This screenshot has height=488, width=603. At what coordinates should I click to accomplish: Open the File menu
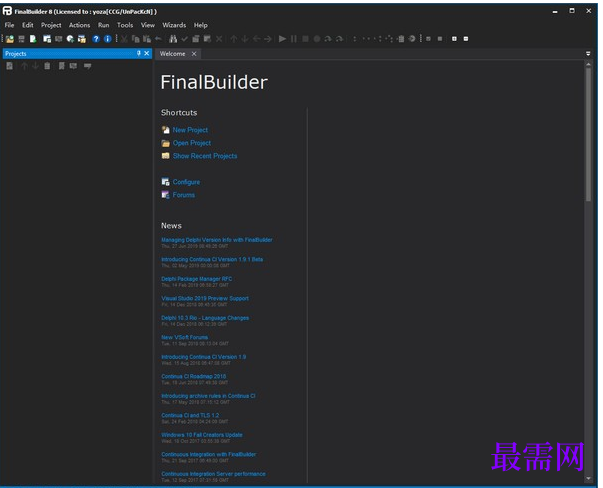pyautogui.click(x=9, y=25)
